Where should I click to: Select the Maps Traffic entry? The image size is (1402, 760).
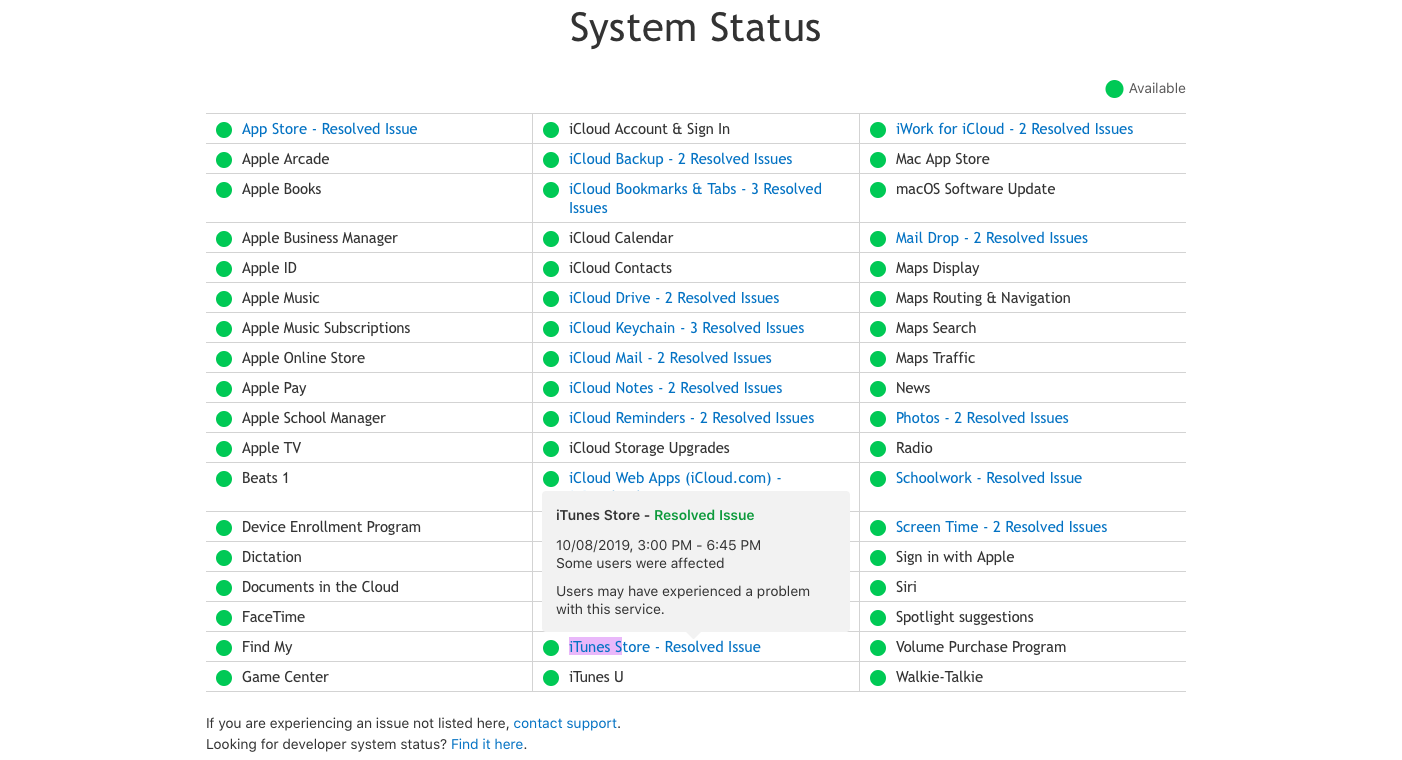(x=935, y=358)
